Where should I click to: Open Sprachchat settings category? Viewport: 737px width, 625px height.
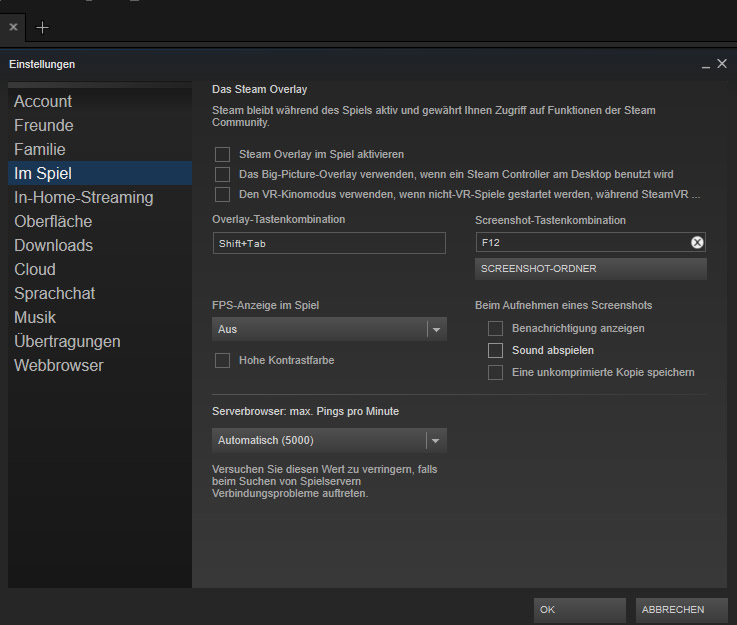(x=100, y=293)
